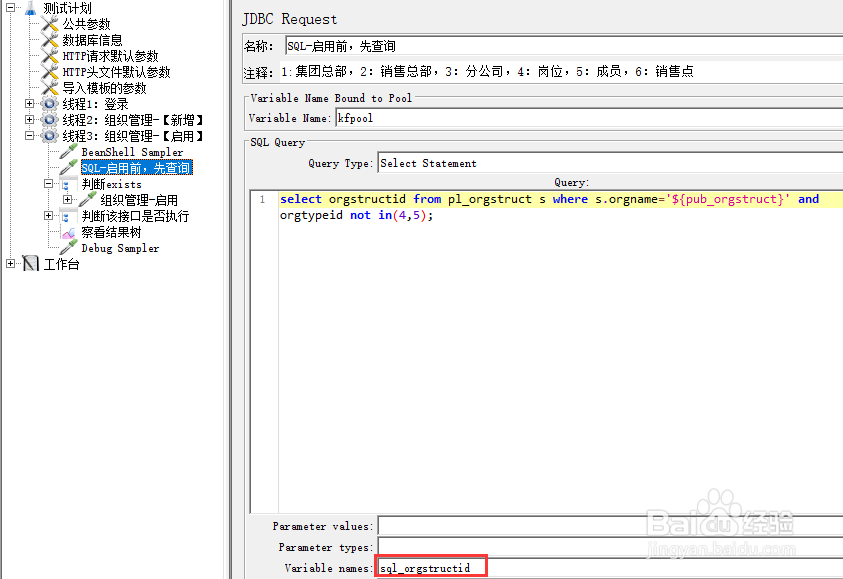The width and height of the screenshot is (843, 579).
Task: Expand the 线程1: 登录 node
Action: click(30, 104)
